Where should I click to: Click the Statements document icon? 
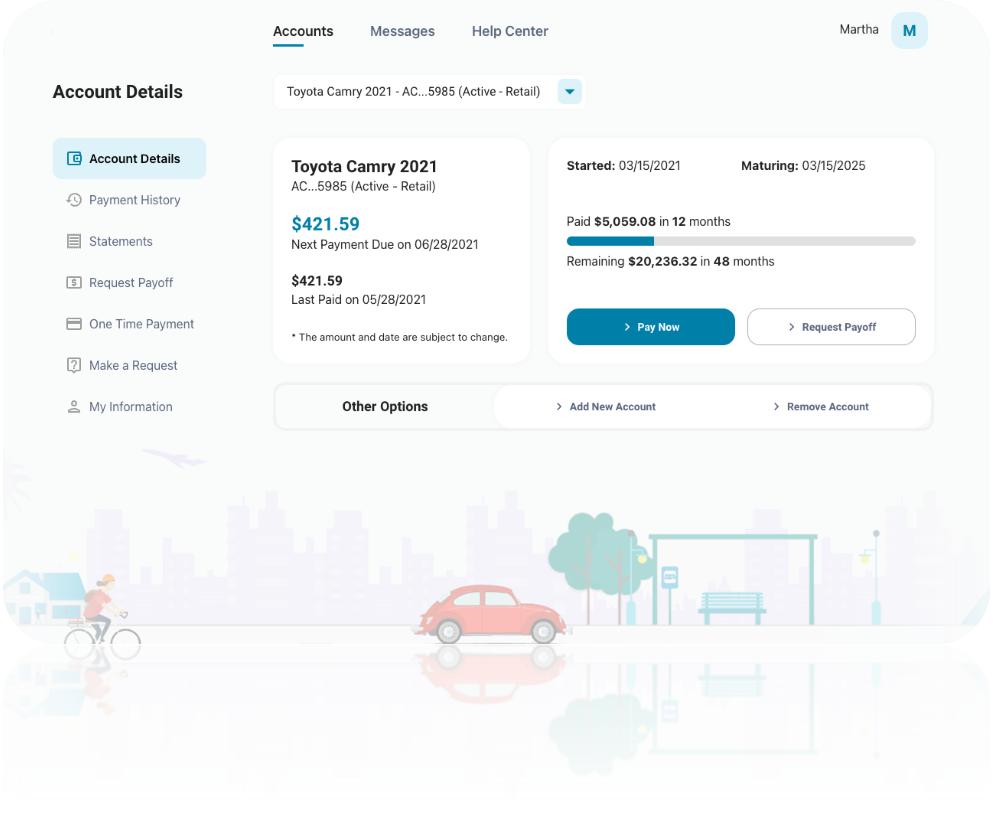coord(74,241)
